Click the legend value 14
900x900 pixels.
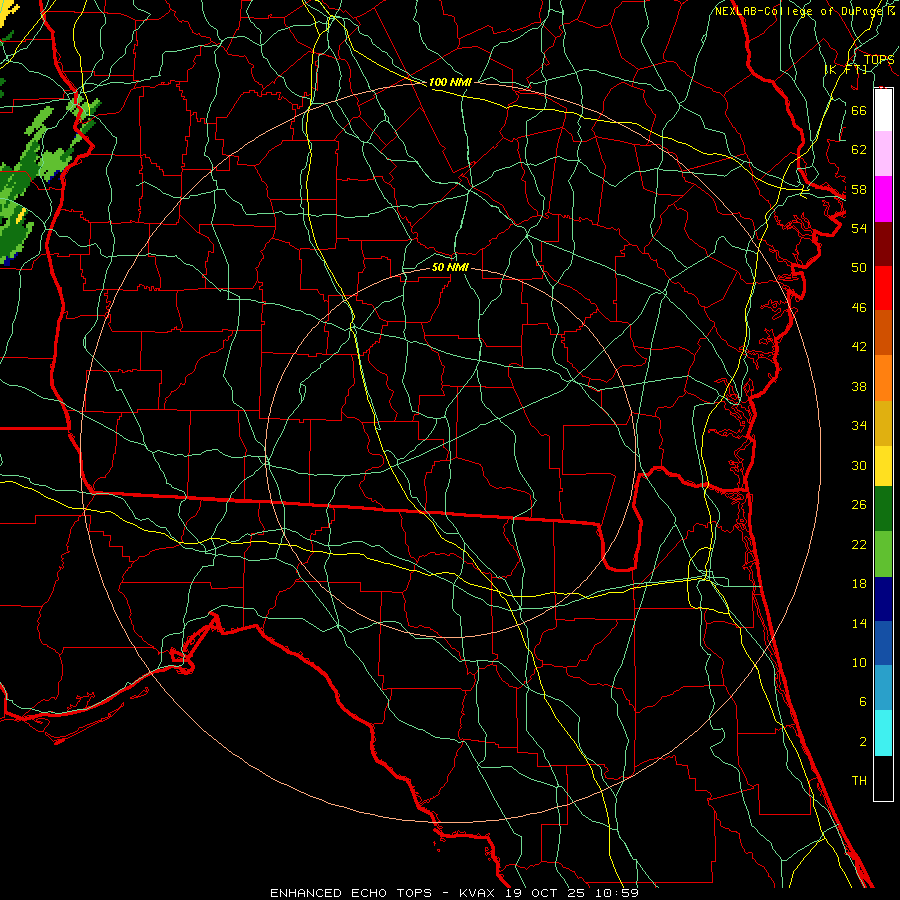click(x=859, y=623)
